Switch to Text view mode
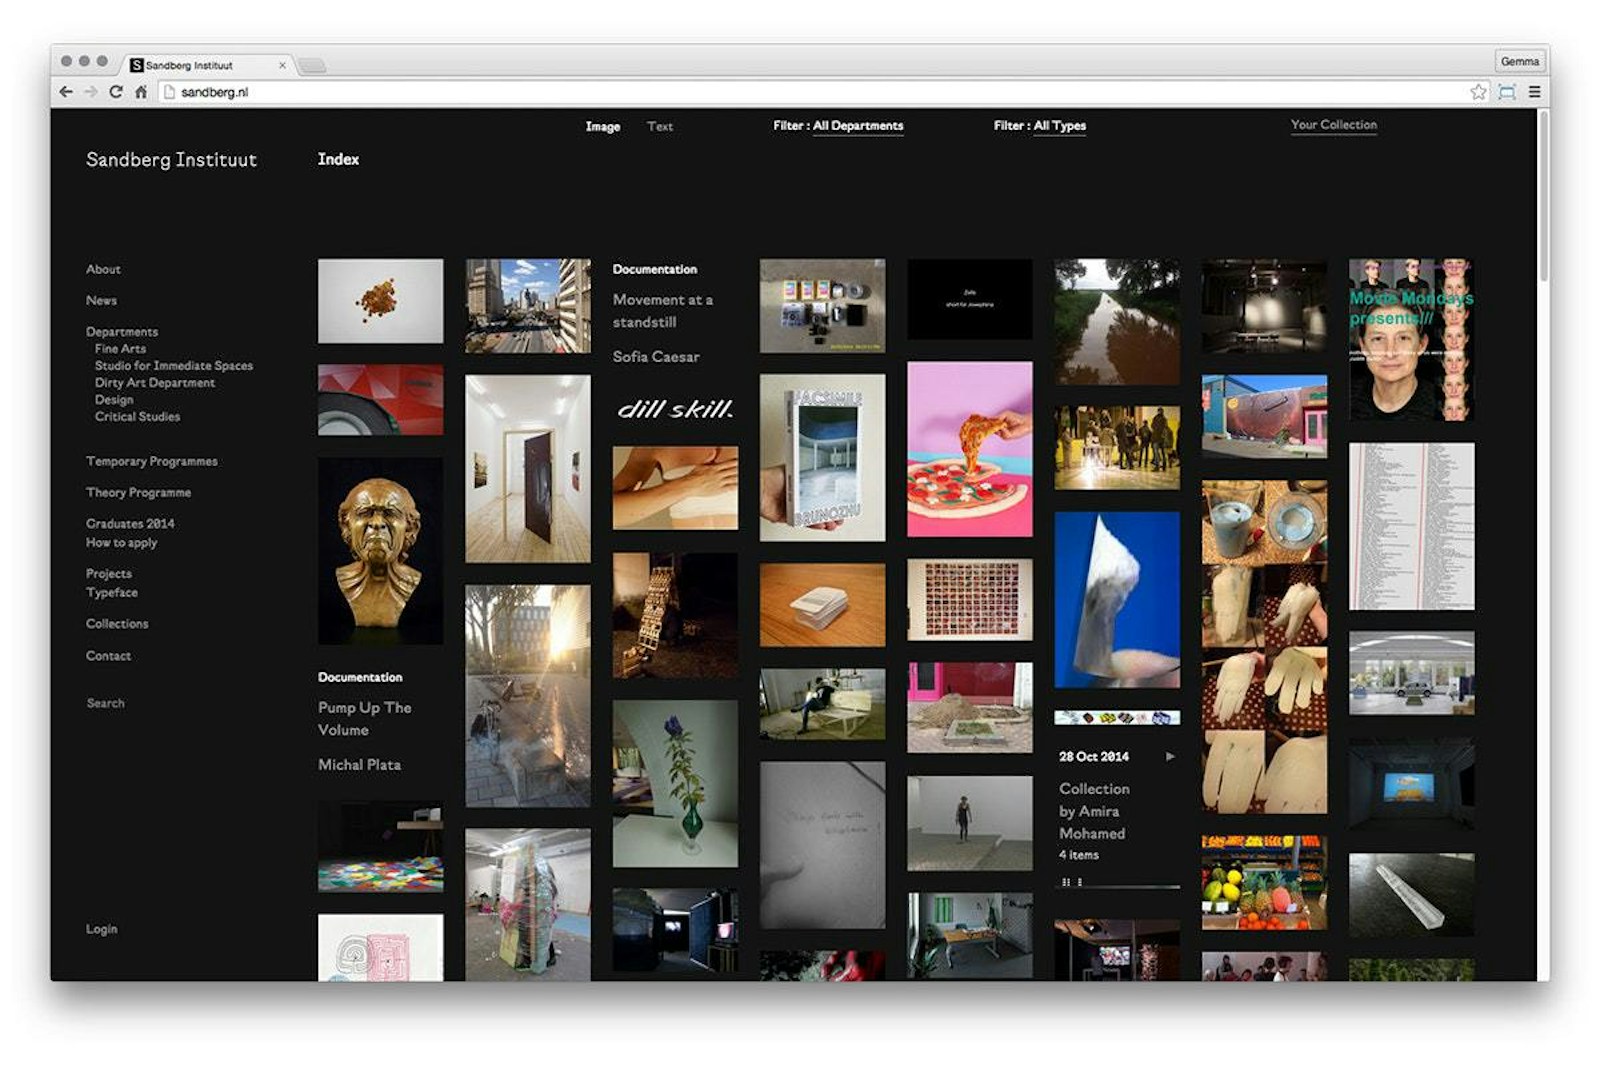Image resolution: width=1600 pixels, height=1067 pixels. (x=659, y=127)
